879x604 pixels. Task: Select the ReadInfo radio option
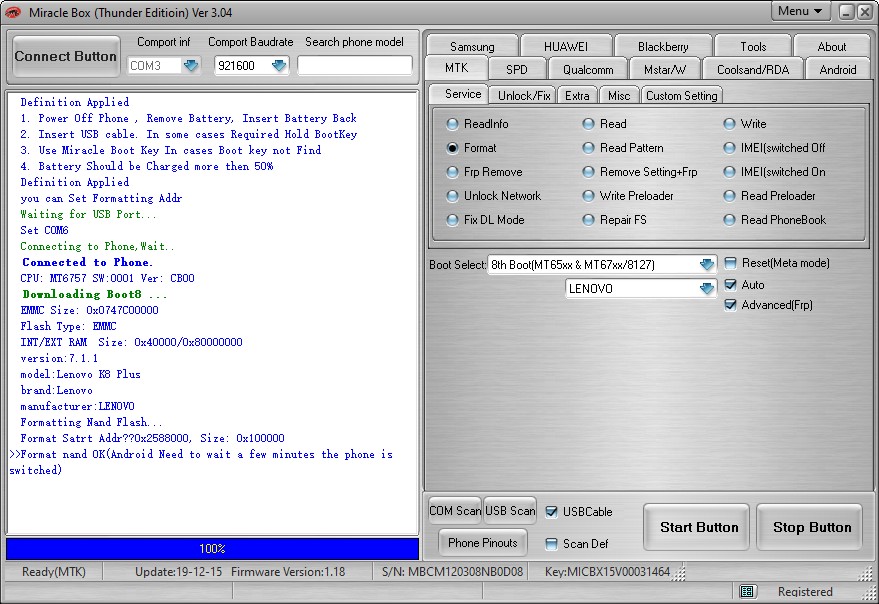click(477, 124)
